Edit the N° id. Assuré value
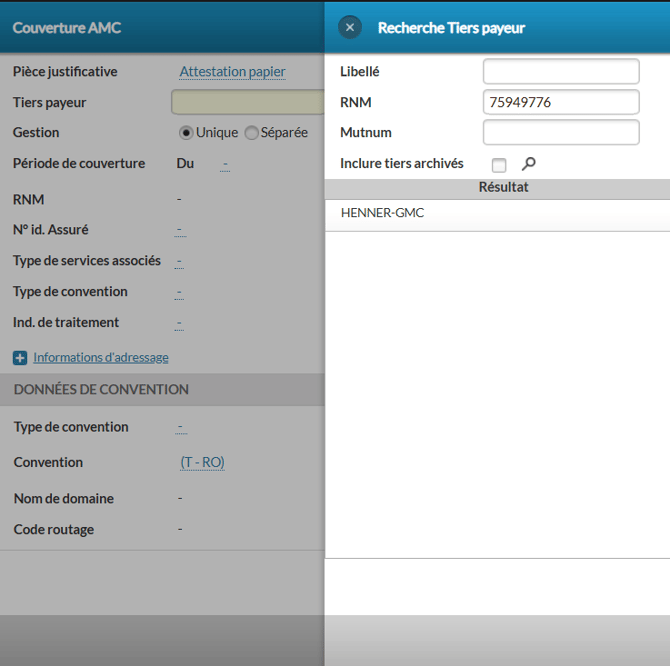This screenshot has width=670, height=666. coord(179,230)
